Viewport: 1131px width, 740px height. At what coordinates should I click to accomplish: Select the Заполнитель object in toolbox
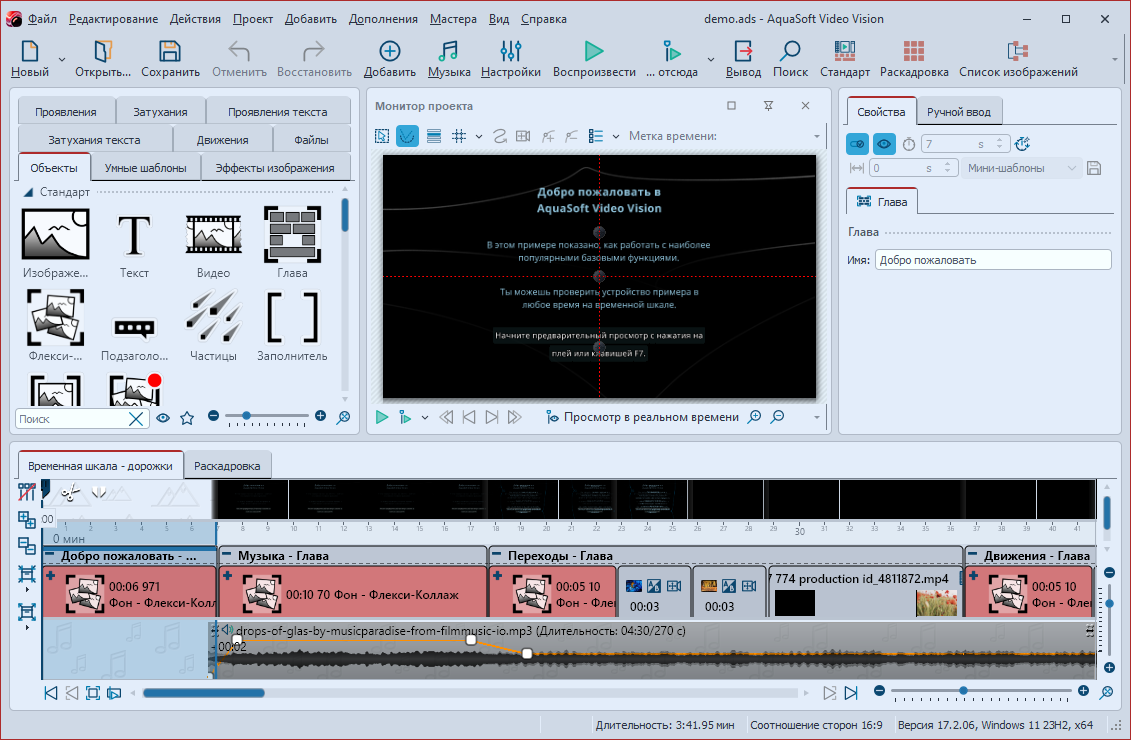[x=292, y=326]
